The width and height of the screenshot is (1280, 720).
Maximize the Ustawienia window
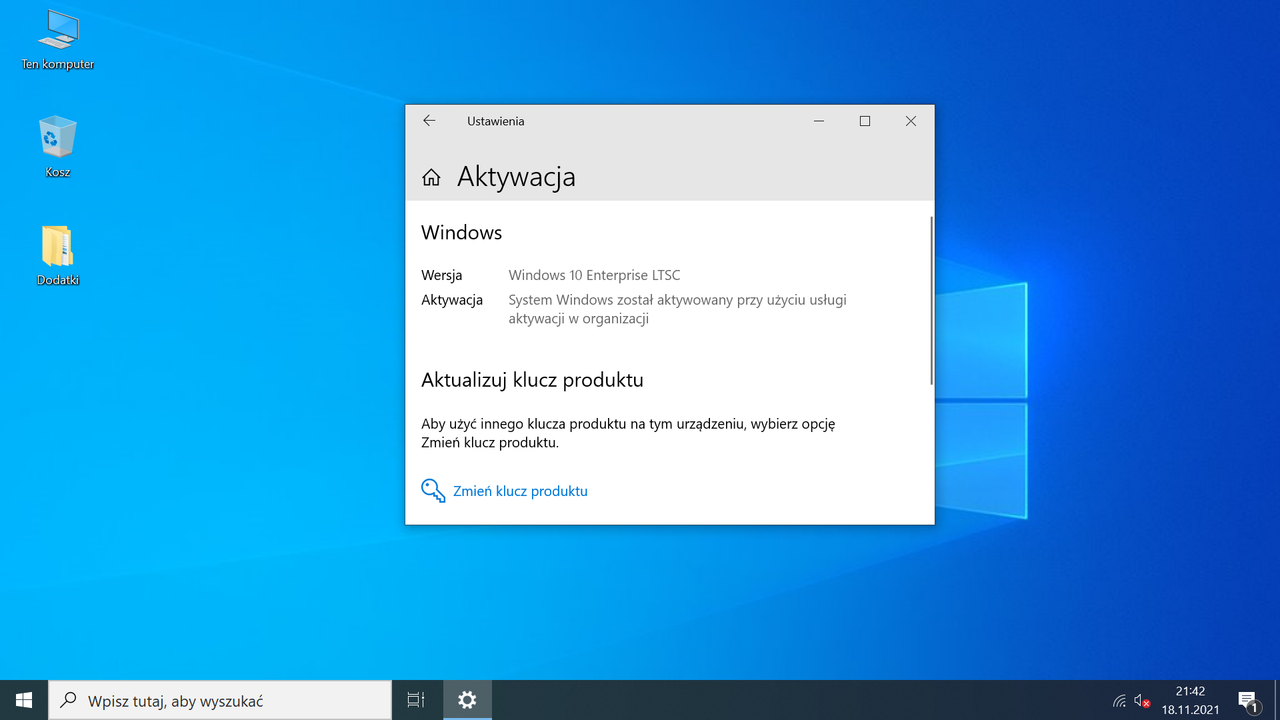pyautogui.click(x=865, y=121)
